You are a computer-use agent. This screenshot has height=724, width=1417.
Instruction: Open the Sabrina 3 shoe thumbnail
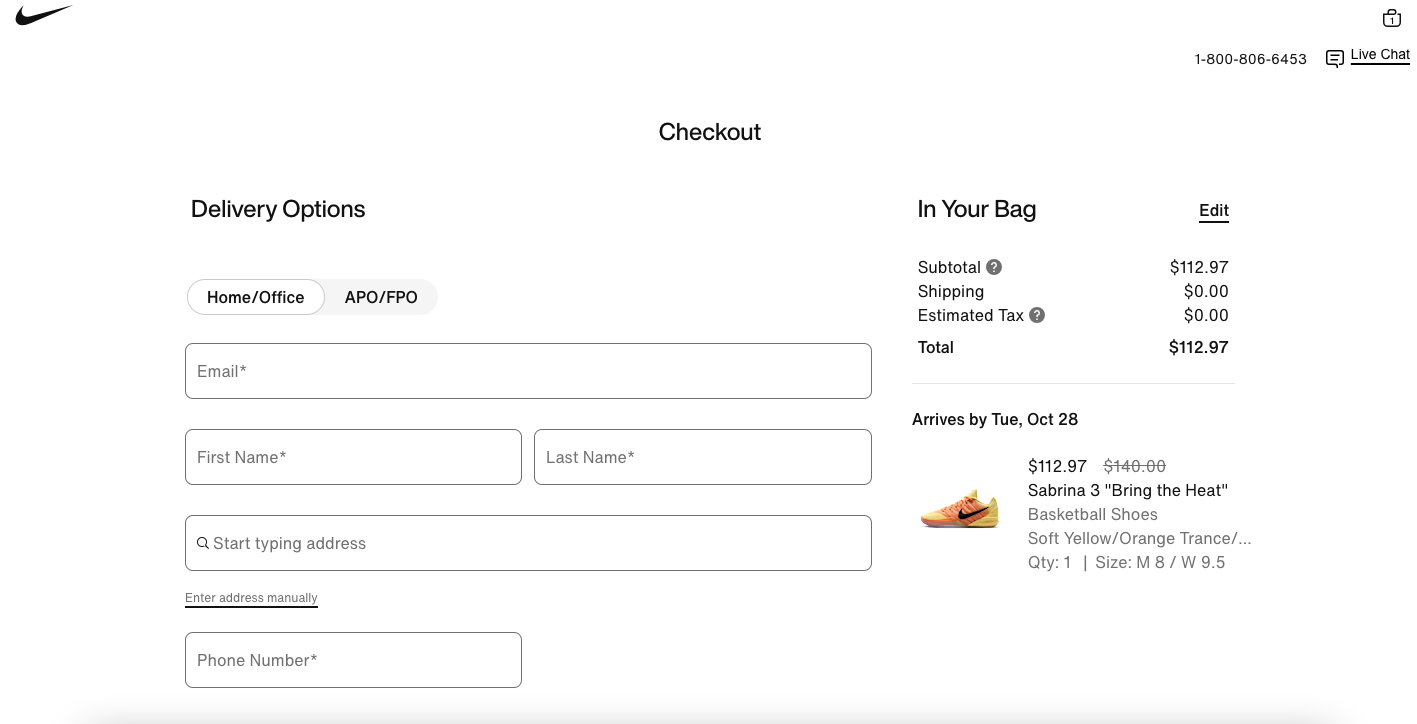point(960,509)
